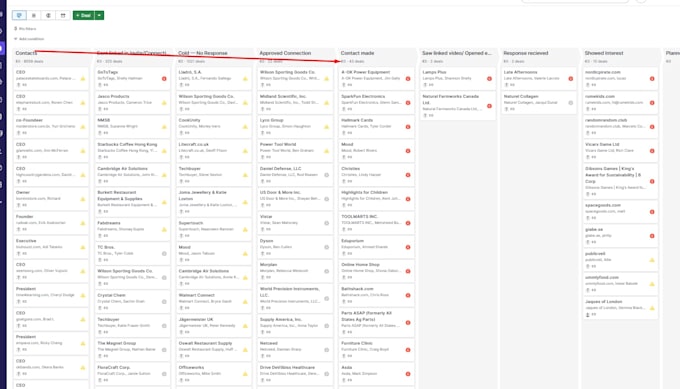The width and height of the screenshot is (680, 389).
Task: Select the calendar-like view icon in view switcher
Action: (63, 16)
